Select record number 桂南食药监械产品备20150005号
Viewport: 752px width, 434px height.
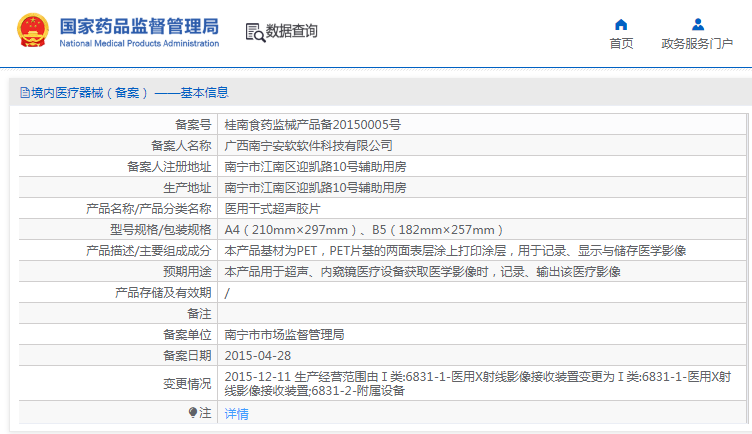point(313,125)
